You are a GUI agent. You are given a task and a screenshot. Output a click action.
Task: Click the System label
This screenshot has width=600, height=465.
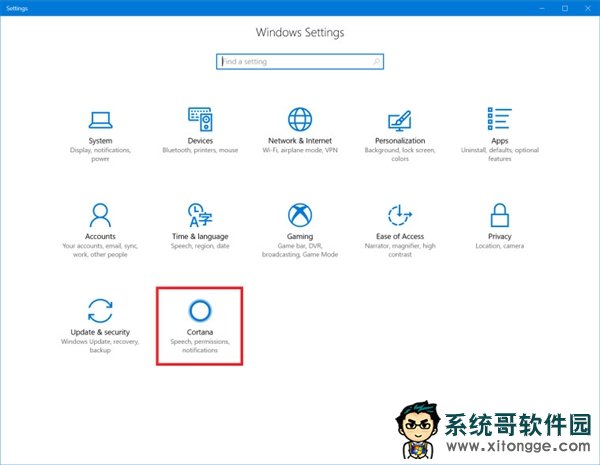[100, 141]
